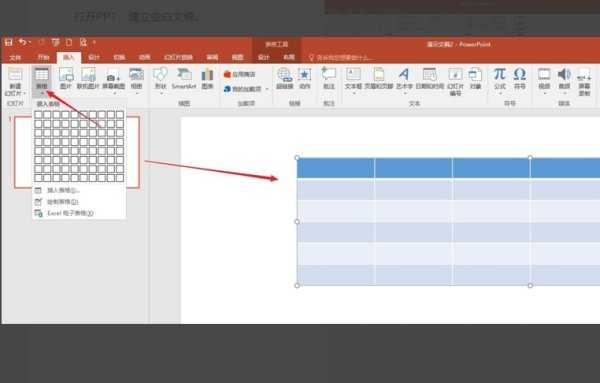Viewport: 600px width, 383px height.
Task: Switch to the Design (设计) tab next to 插入
Action: click(94, 57)
